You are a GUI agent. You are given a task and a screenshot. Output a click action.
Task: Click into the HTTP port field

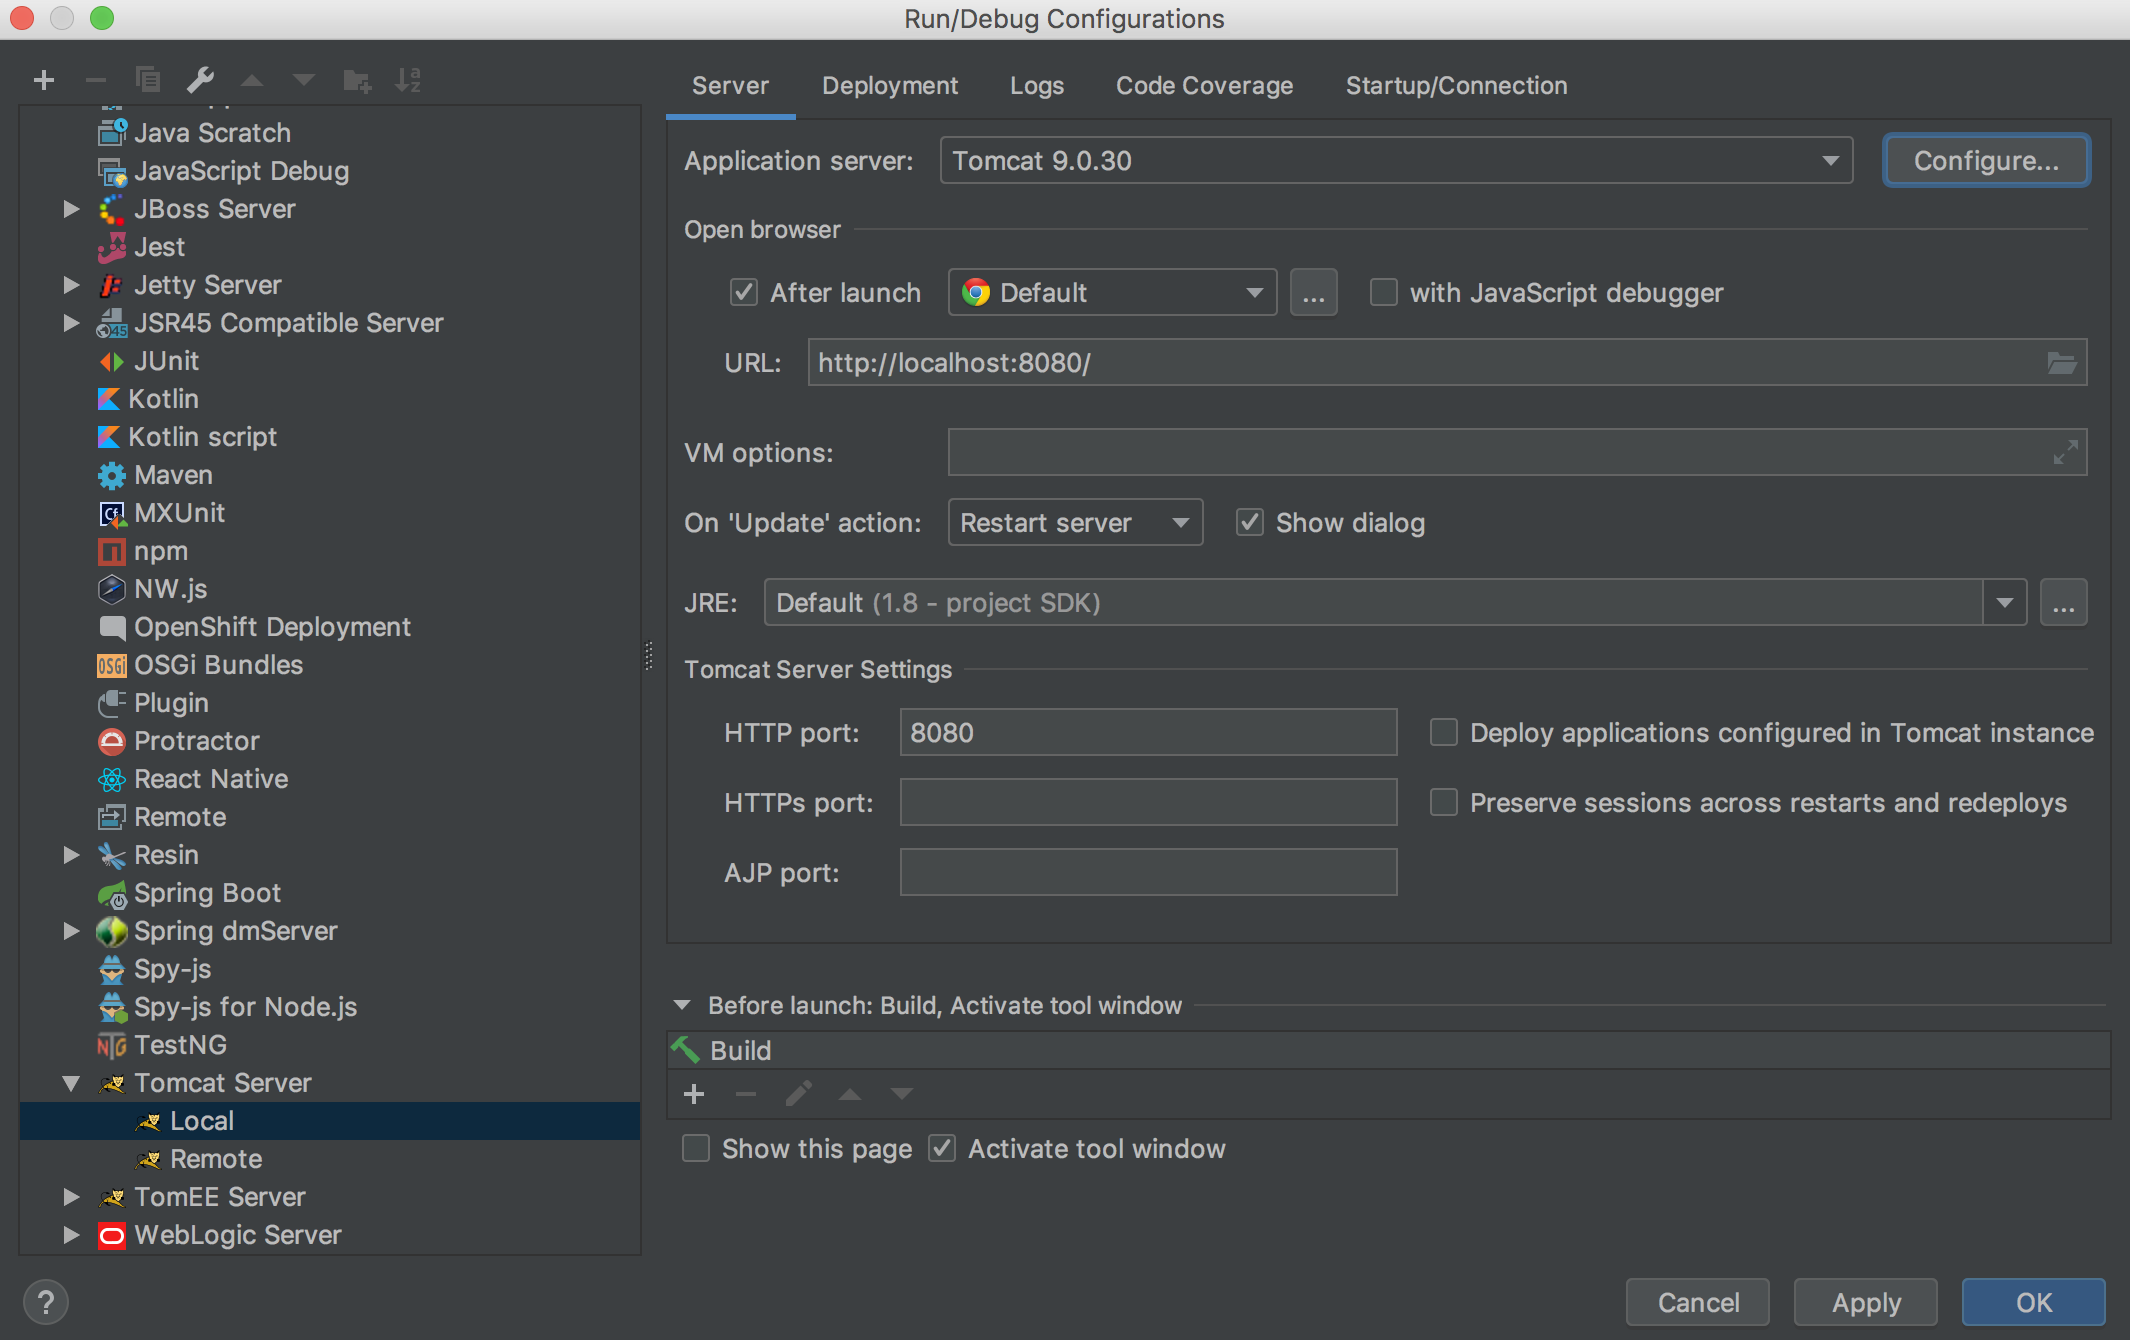(1147, 733)
